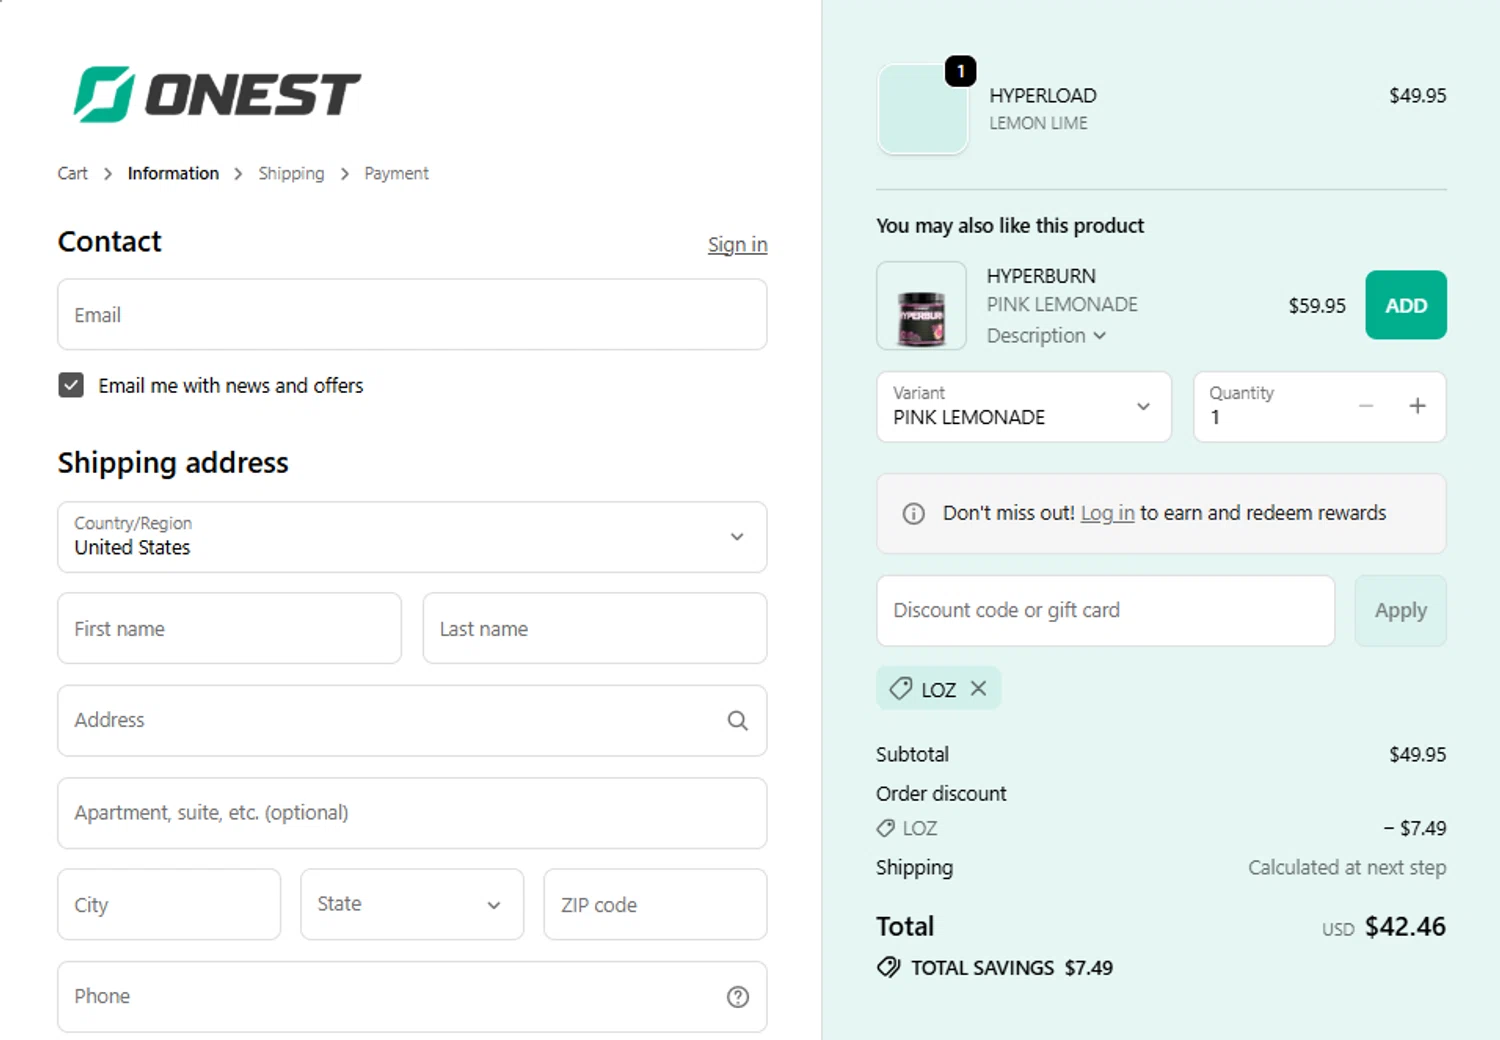The height and width of the screenshot is (1040, 1500).
Task: Click the help icon in Phone field
Action: click(737, 996)
